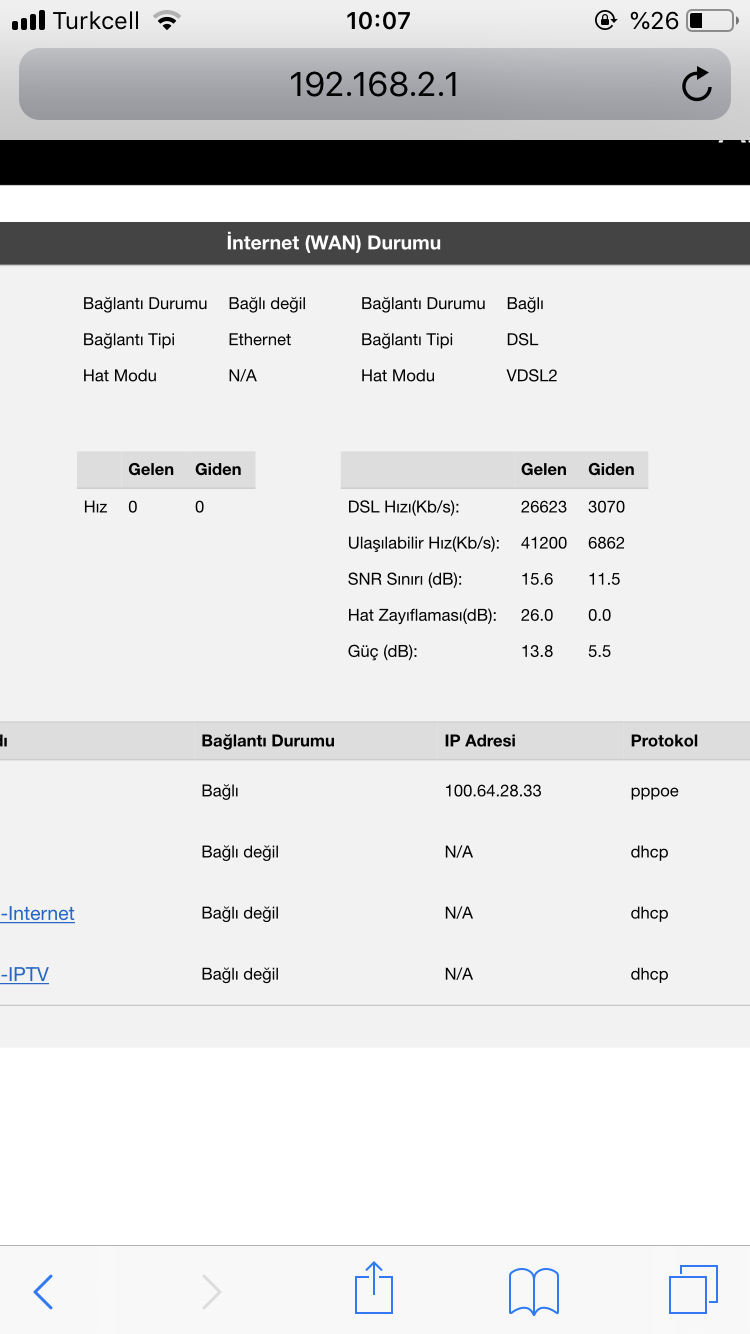Image resolution: width=750 pixels, height=1334 pixels.
Task: Tap the DSL Hızı(Kb/s) row label
Action: (x=404, y=507)
